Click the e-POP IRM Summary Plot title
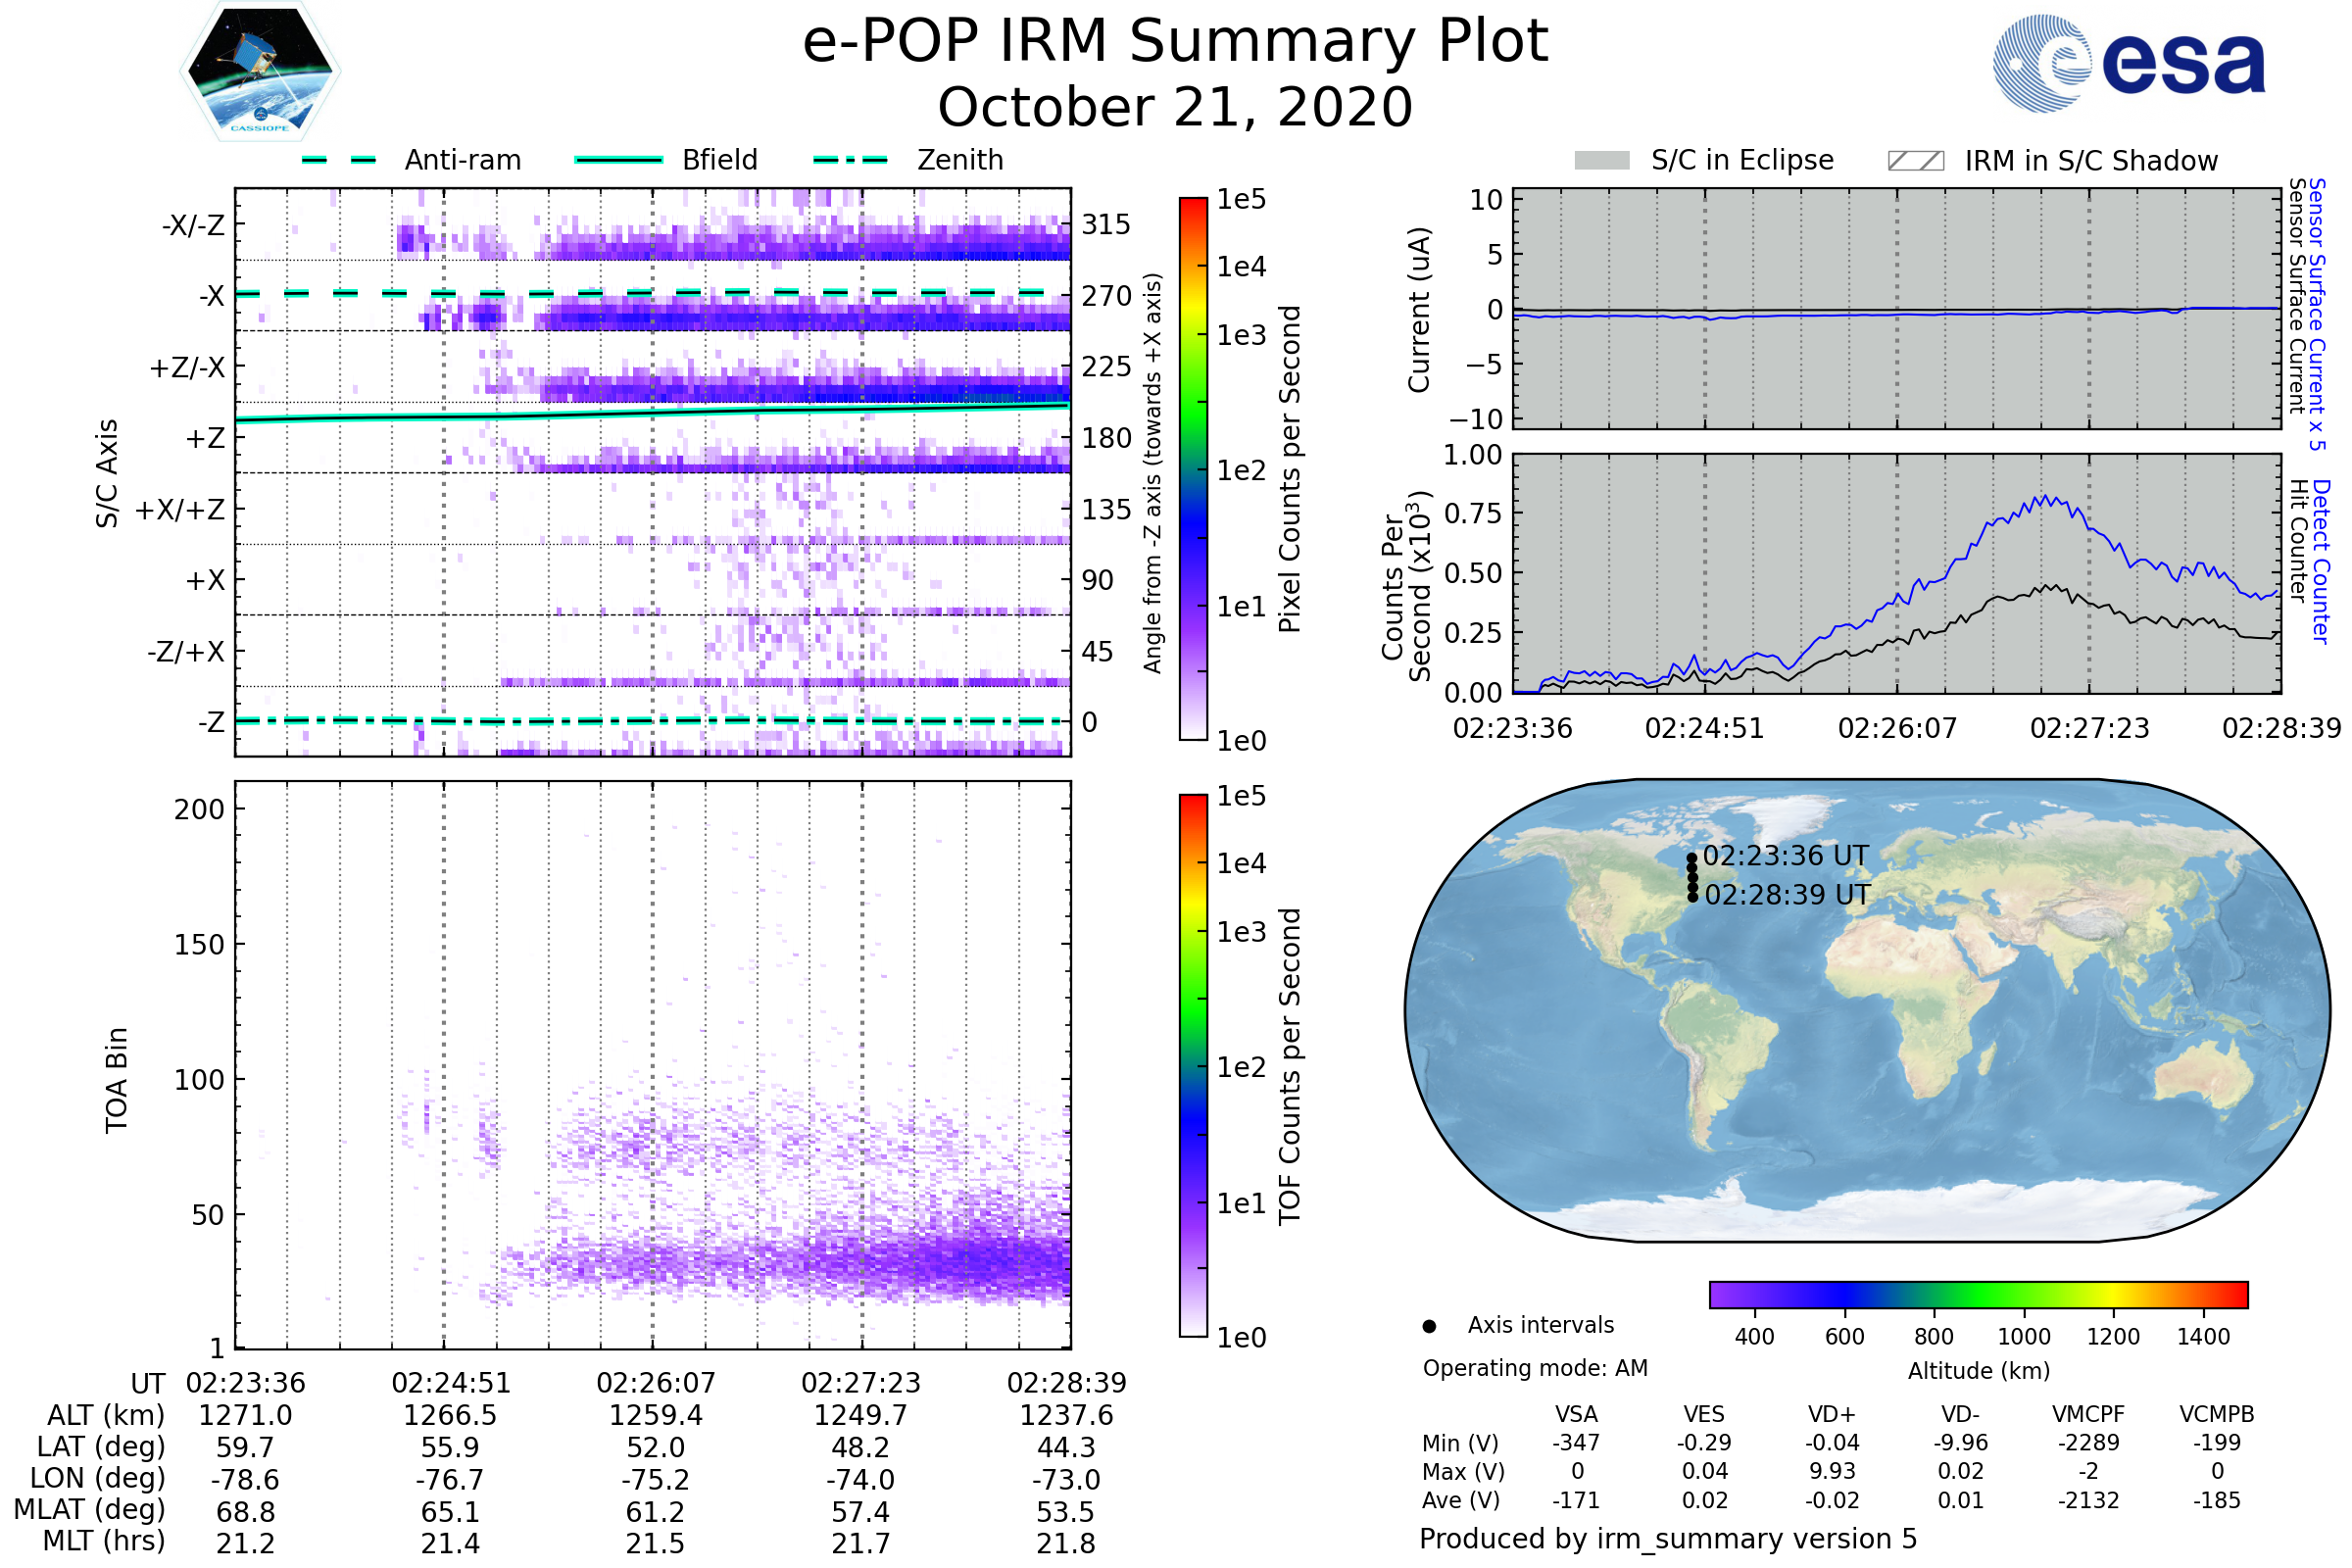Viewport: 2352px width, 1568px height. tap(1175, 42)
